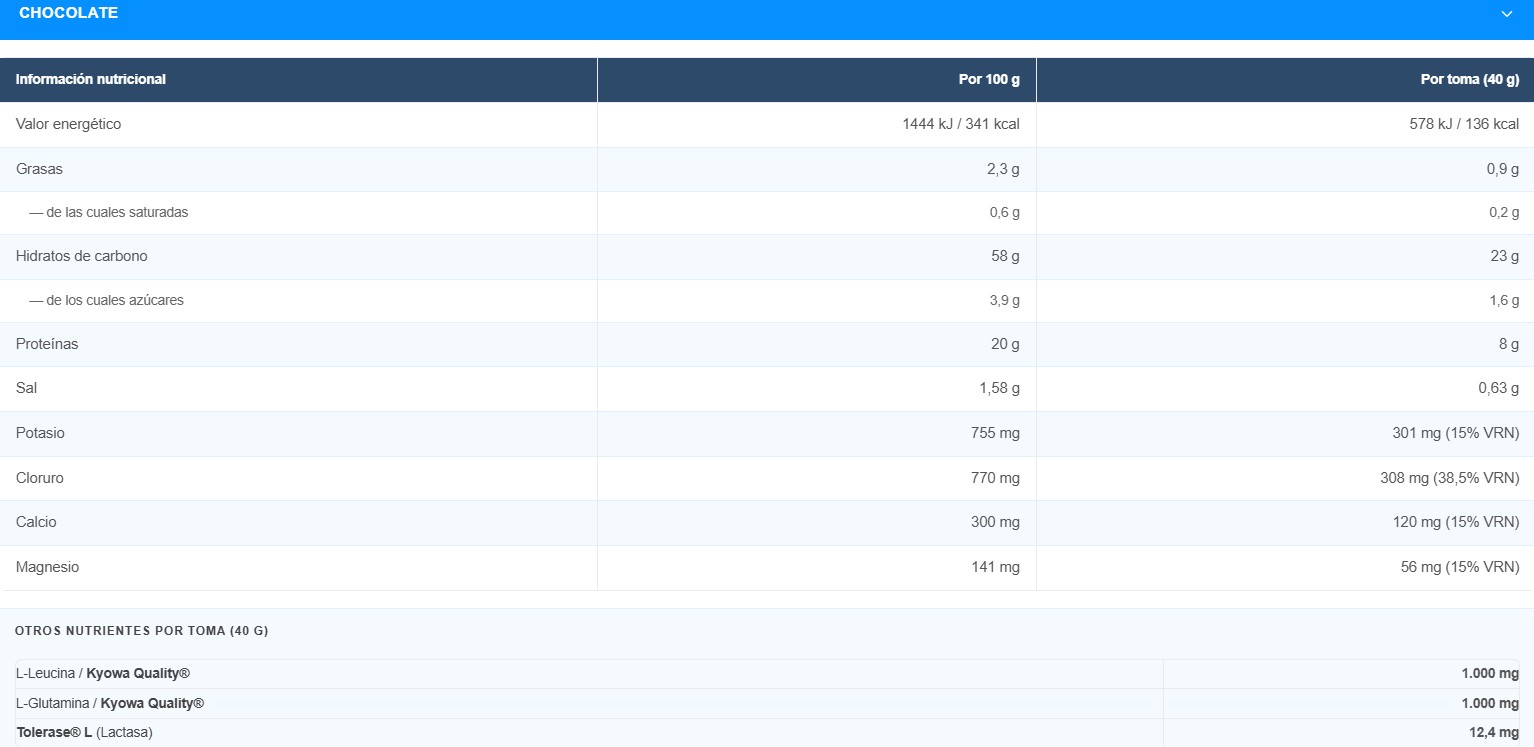Click the Por 100 g column header
The image size is (1534, 747).
(989, 79)
